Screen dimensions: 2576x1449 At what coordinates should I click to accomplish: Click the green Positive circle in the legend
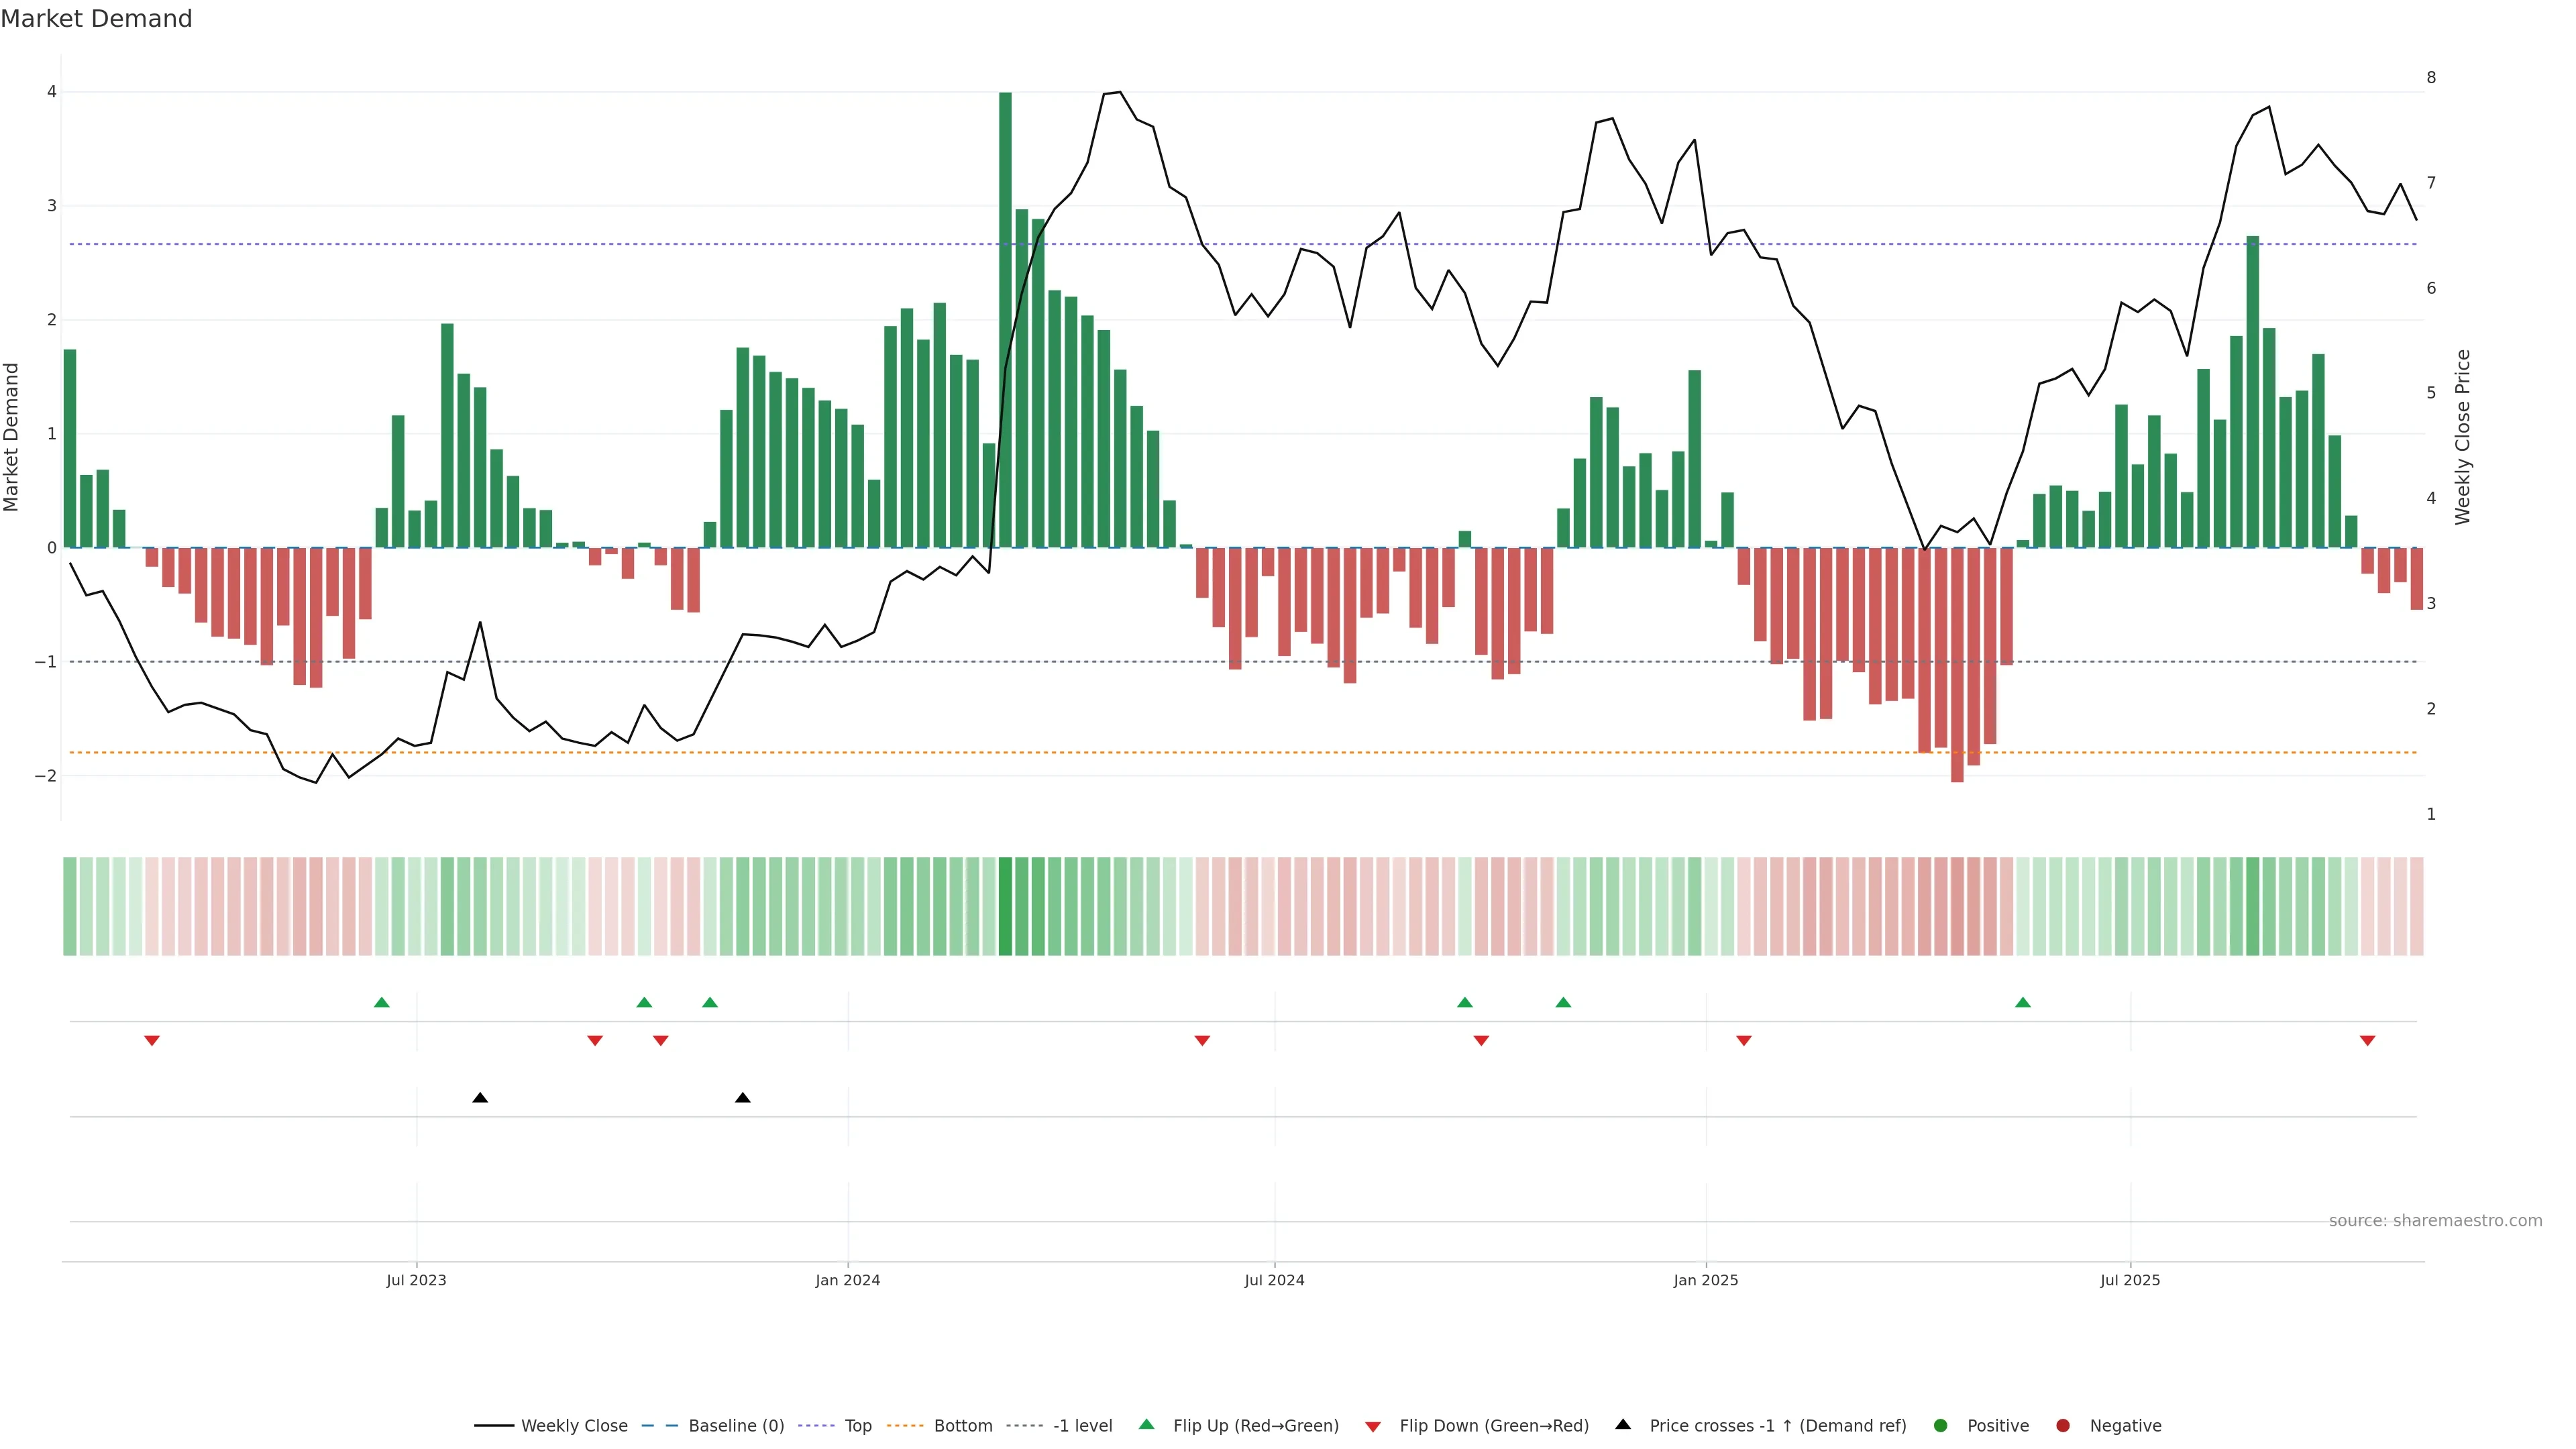[x=1941, y=1426]
